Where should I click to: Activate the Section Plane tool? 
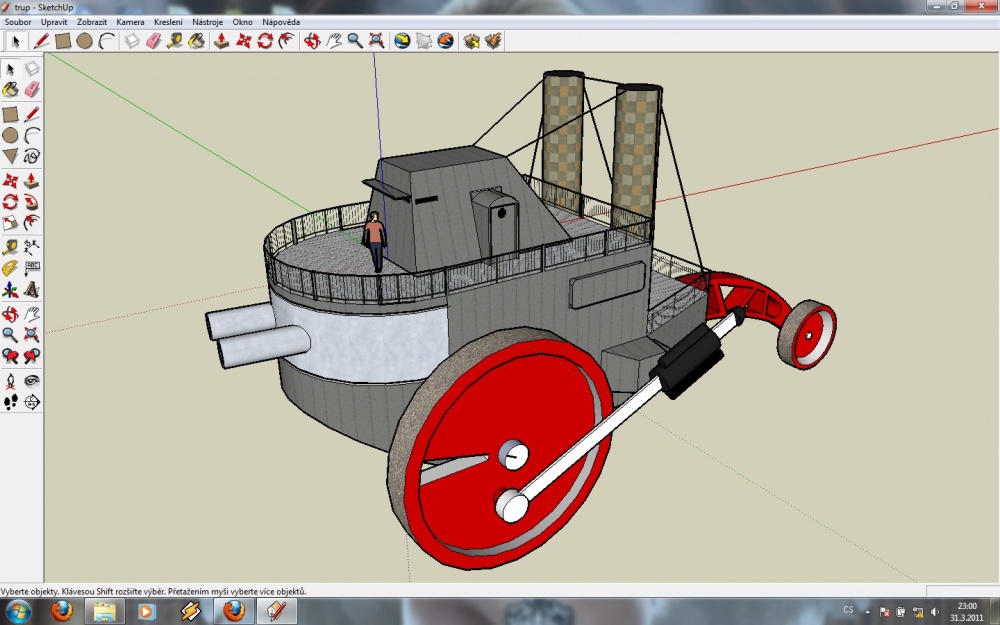(31, 402)
